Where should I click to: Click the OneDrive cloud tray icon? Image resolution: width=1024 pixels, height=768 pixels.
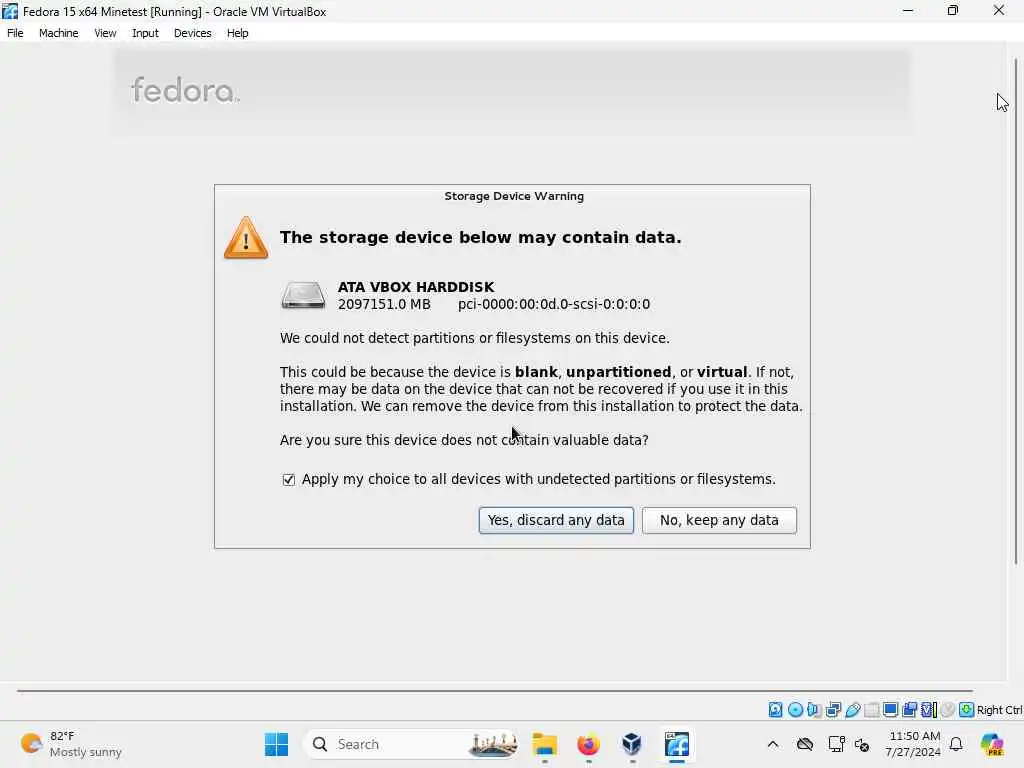(x=805, y=744)
